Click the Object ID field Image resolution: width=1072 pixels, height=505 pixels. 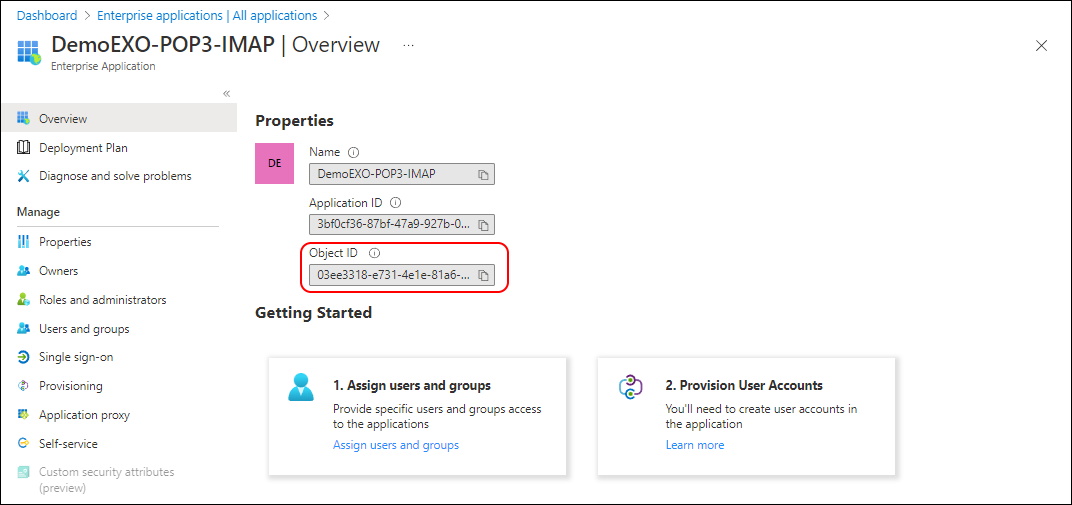[x=401, y=275]
